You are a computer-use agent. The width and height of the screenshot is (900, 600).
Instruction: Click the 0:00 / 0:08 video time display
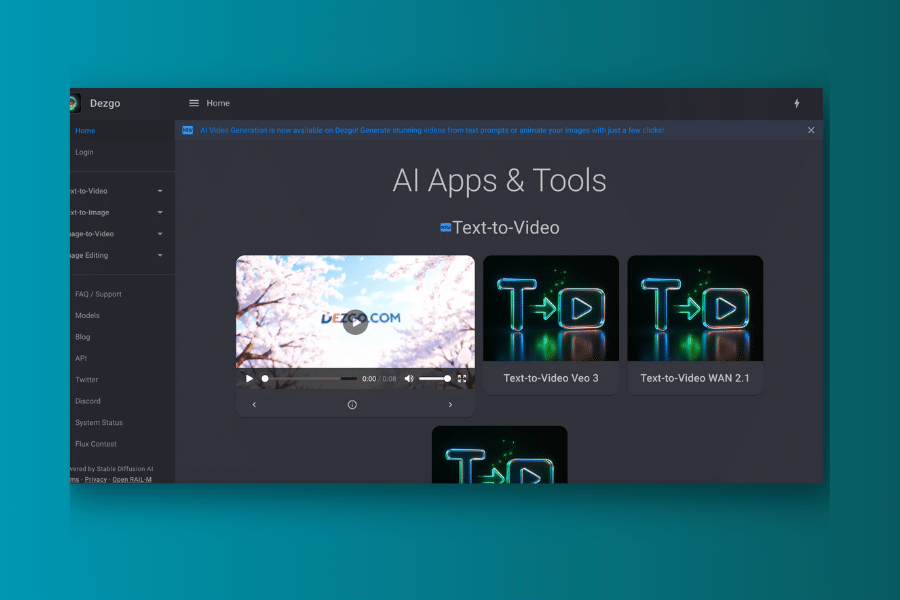point(379,379)
